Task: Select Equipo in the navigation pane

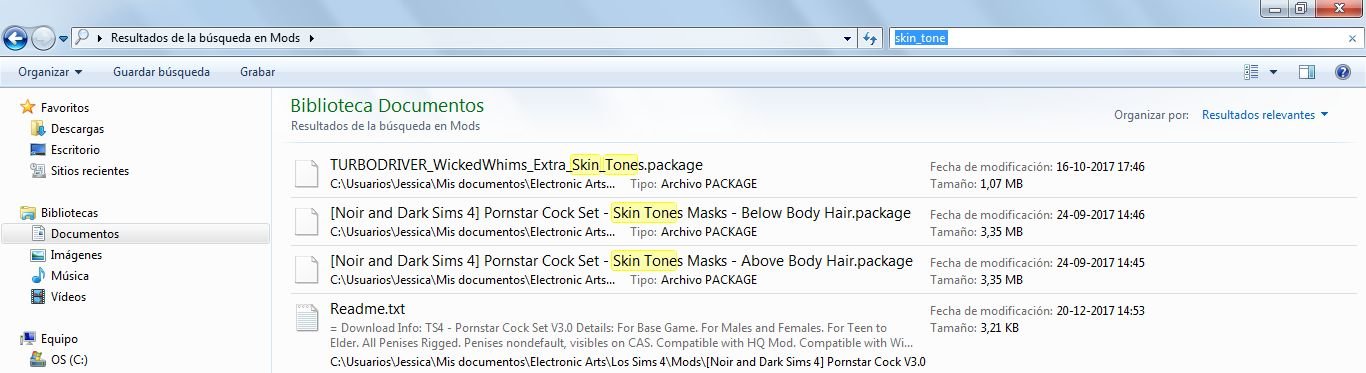Action: coord(59,338)
